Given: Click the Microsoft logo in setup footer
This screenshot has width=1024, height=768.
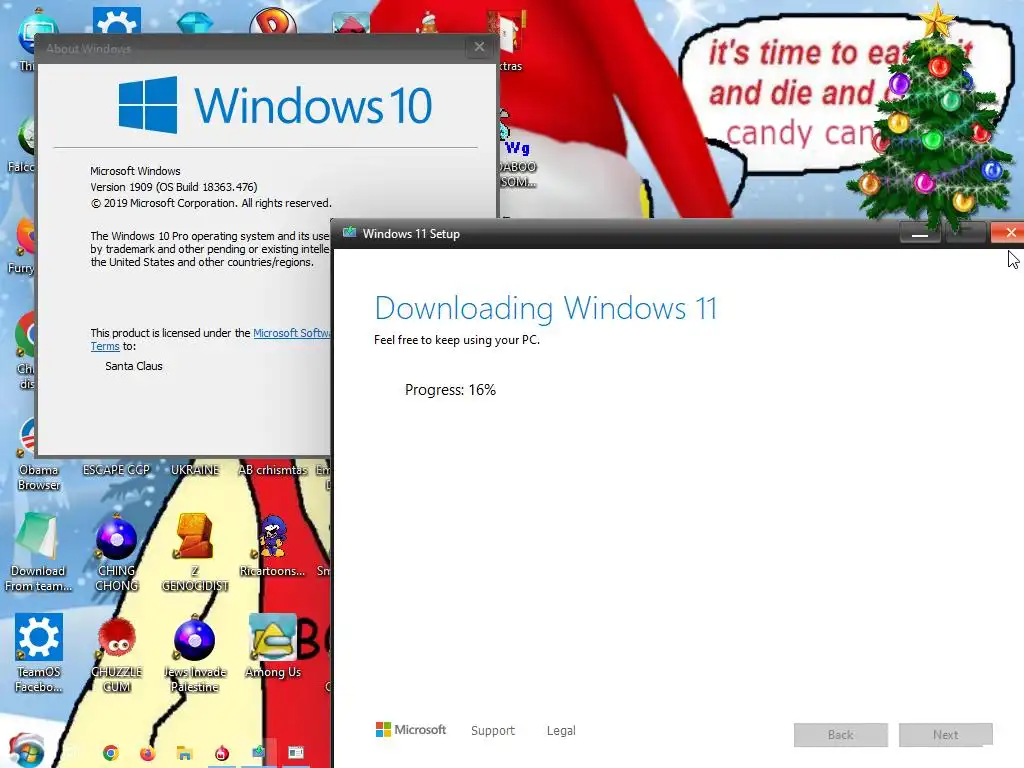Looking at the screenshot, I should point(411,729).
